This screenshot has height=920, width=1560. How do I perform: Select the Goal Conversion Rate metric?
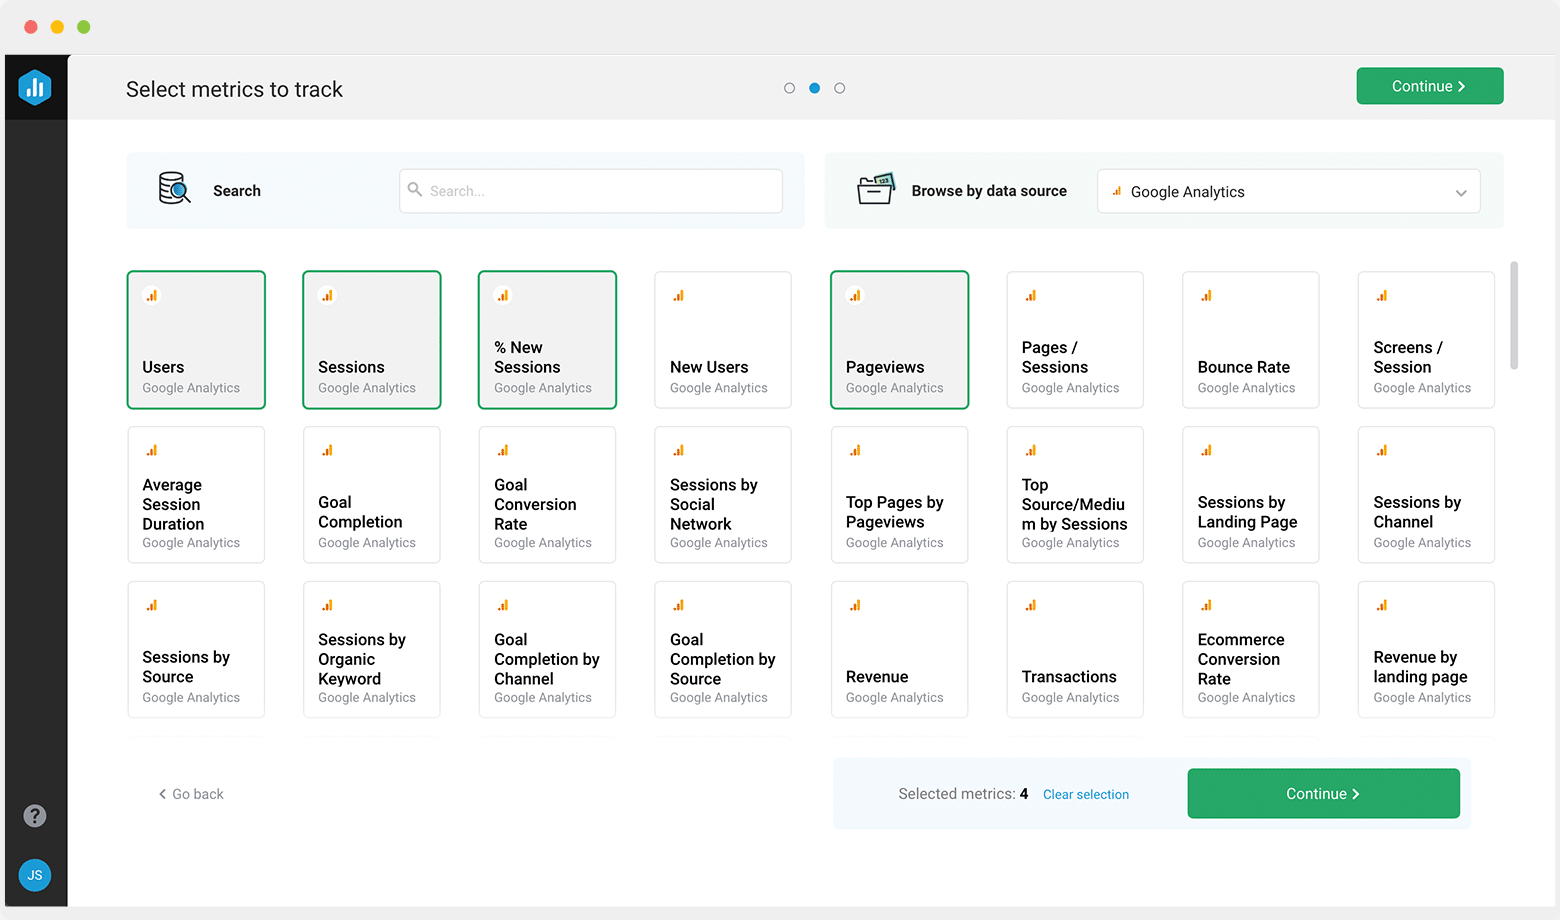pos(548,495)
